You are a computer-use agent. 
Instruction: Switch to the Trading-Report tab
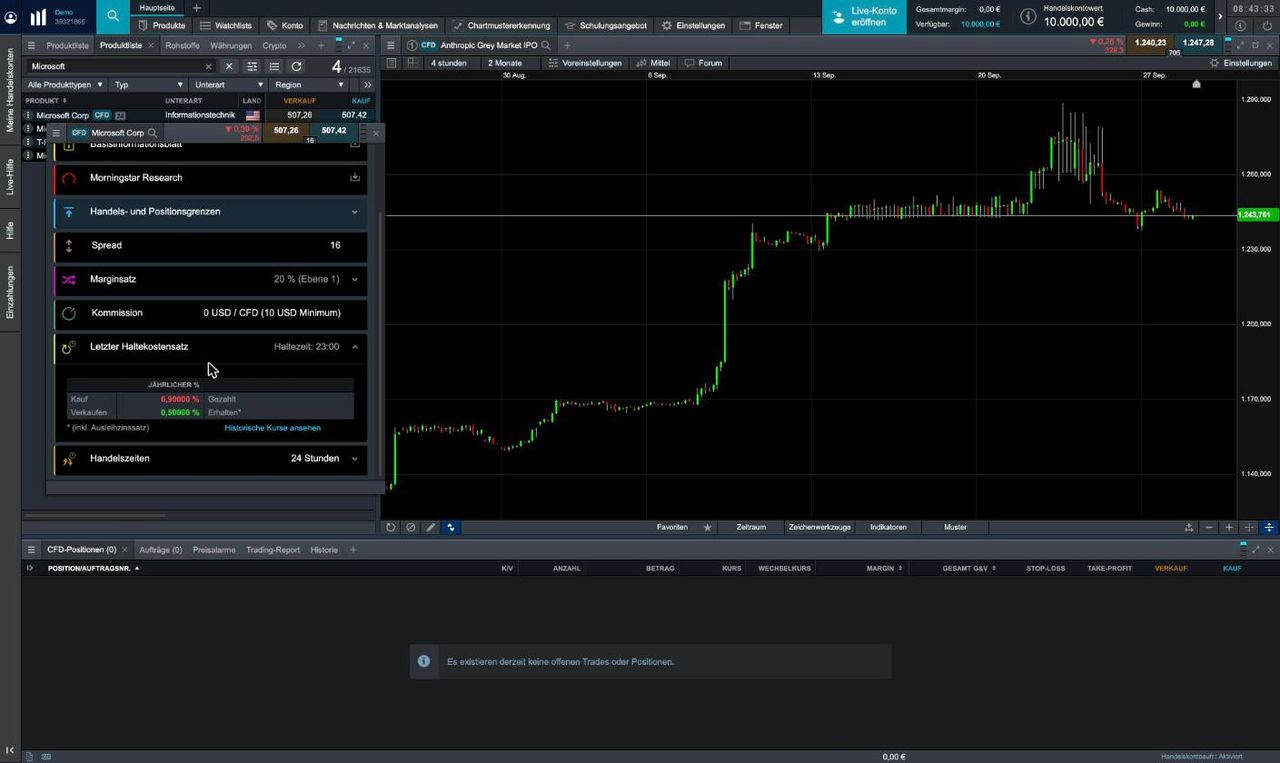coord(273,550)
